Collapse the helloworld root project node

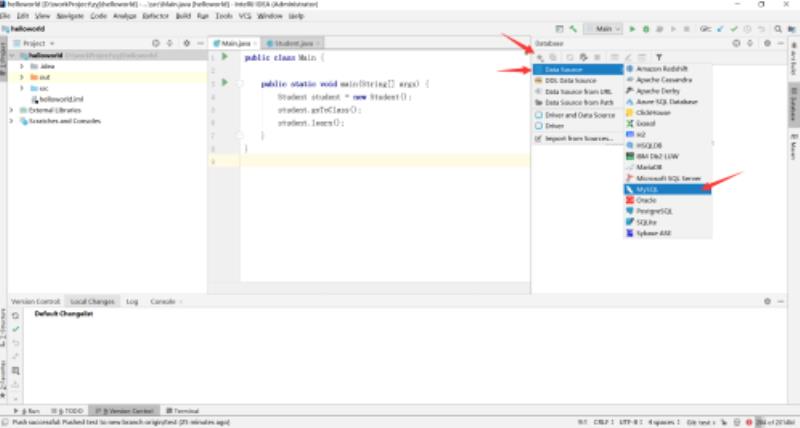tap(12, 55)
